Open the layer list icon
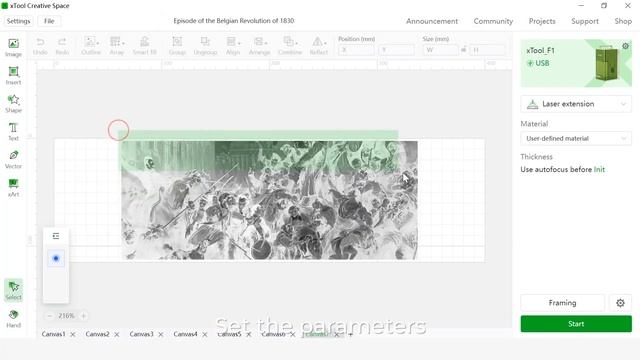 click(x=56, y=236)
